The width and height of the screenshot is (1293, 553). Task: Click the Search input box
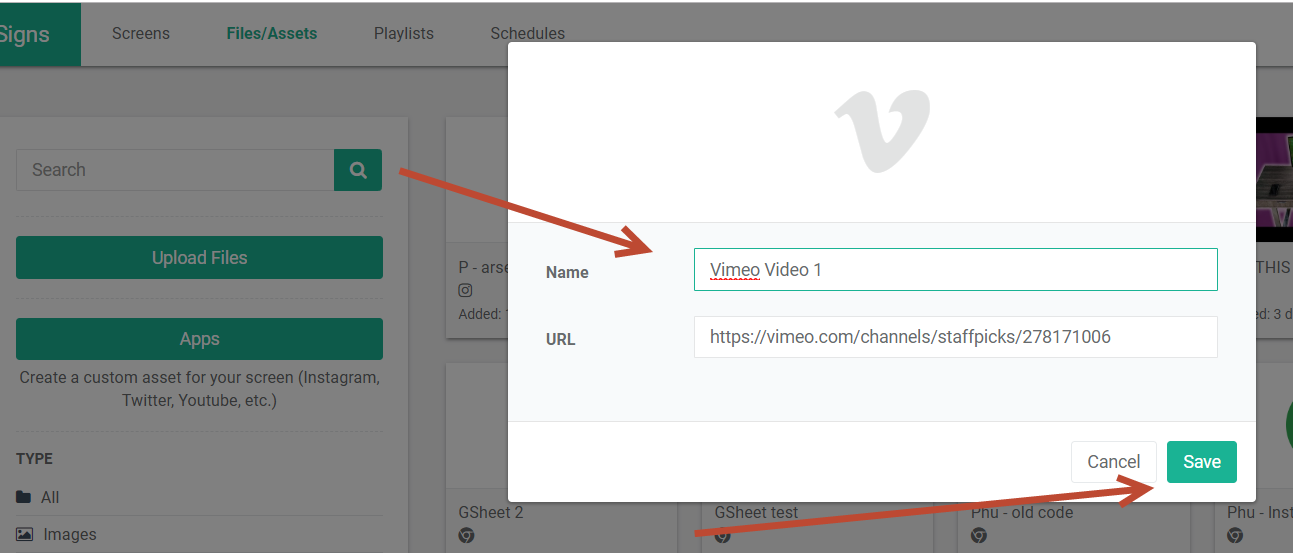pyautogui.click(x=175, y=170)
